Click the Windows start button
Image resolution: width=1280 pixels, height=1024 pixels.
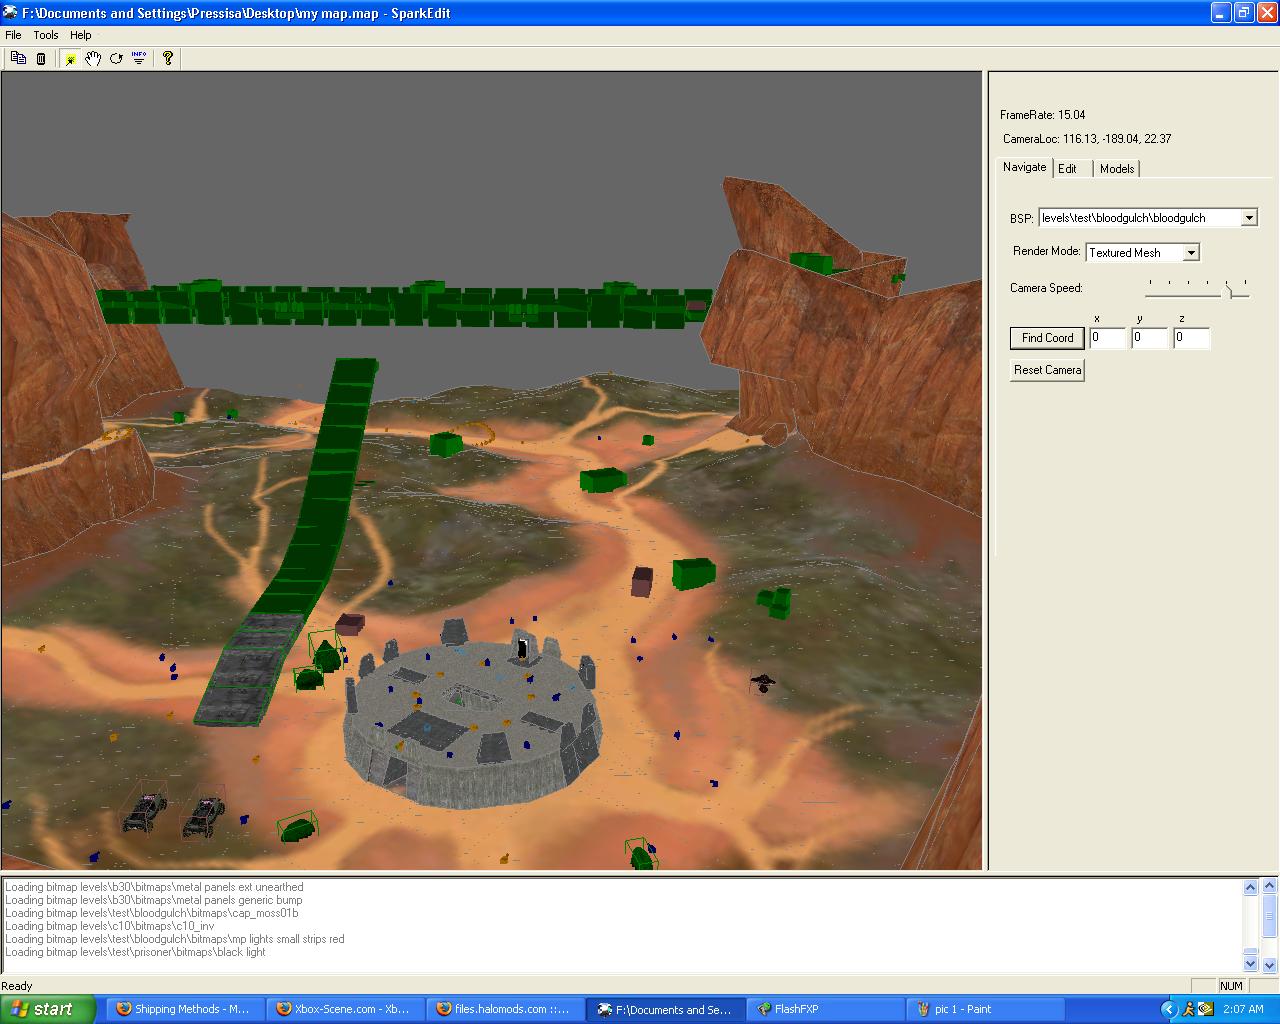pos(48,1009)
